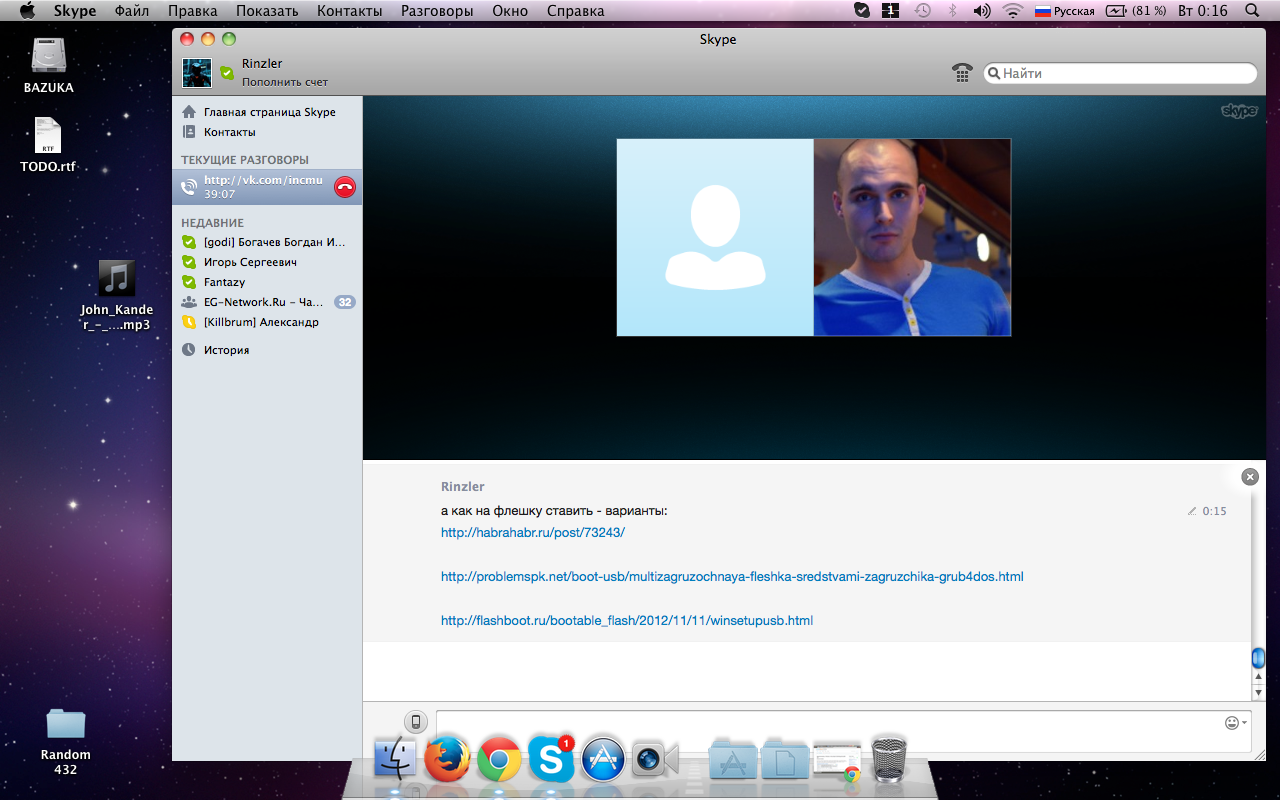Image resolution: width=1280 pixels, height=800 pixels.
Task: Open История in the sidebar
Action: (x=226, y=350)
